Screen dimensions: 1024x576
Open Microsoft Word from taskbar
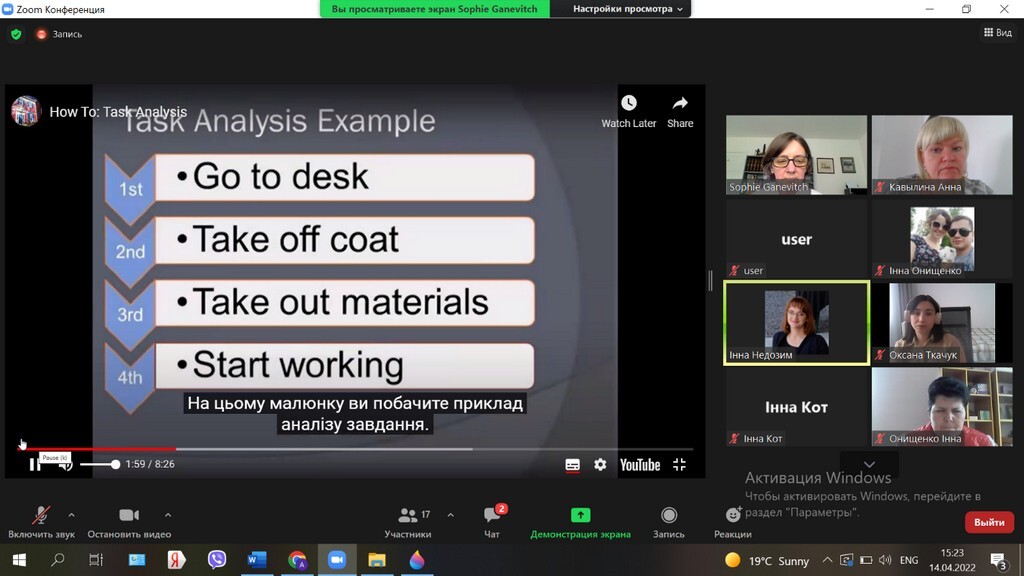(x=257, y=560)
